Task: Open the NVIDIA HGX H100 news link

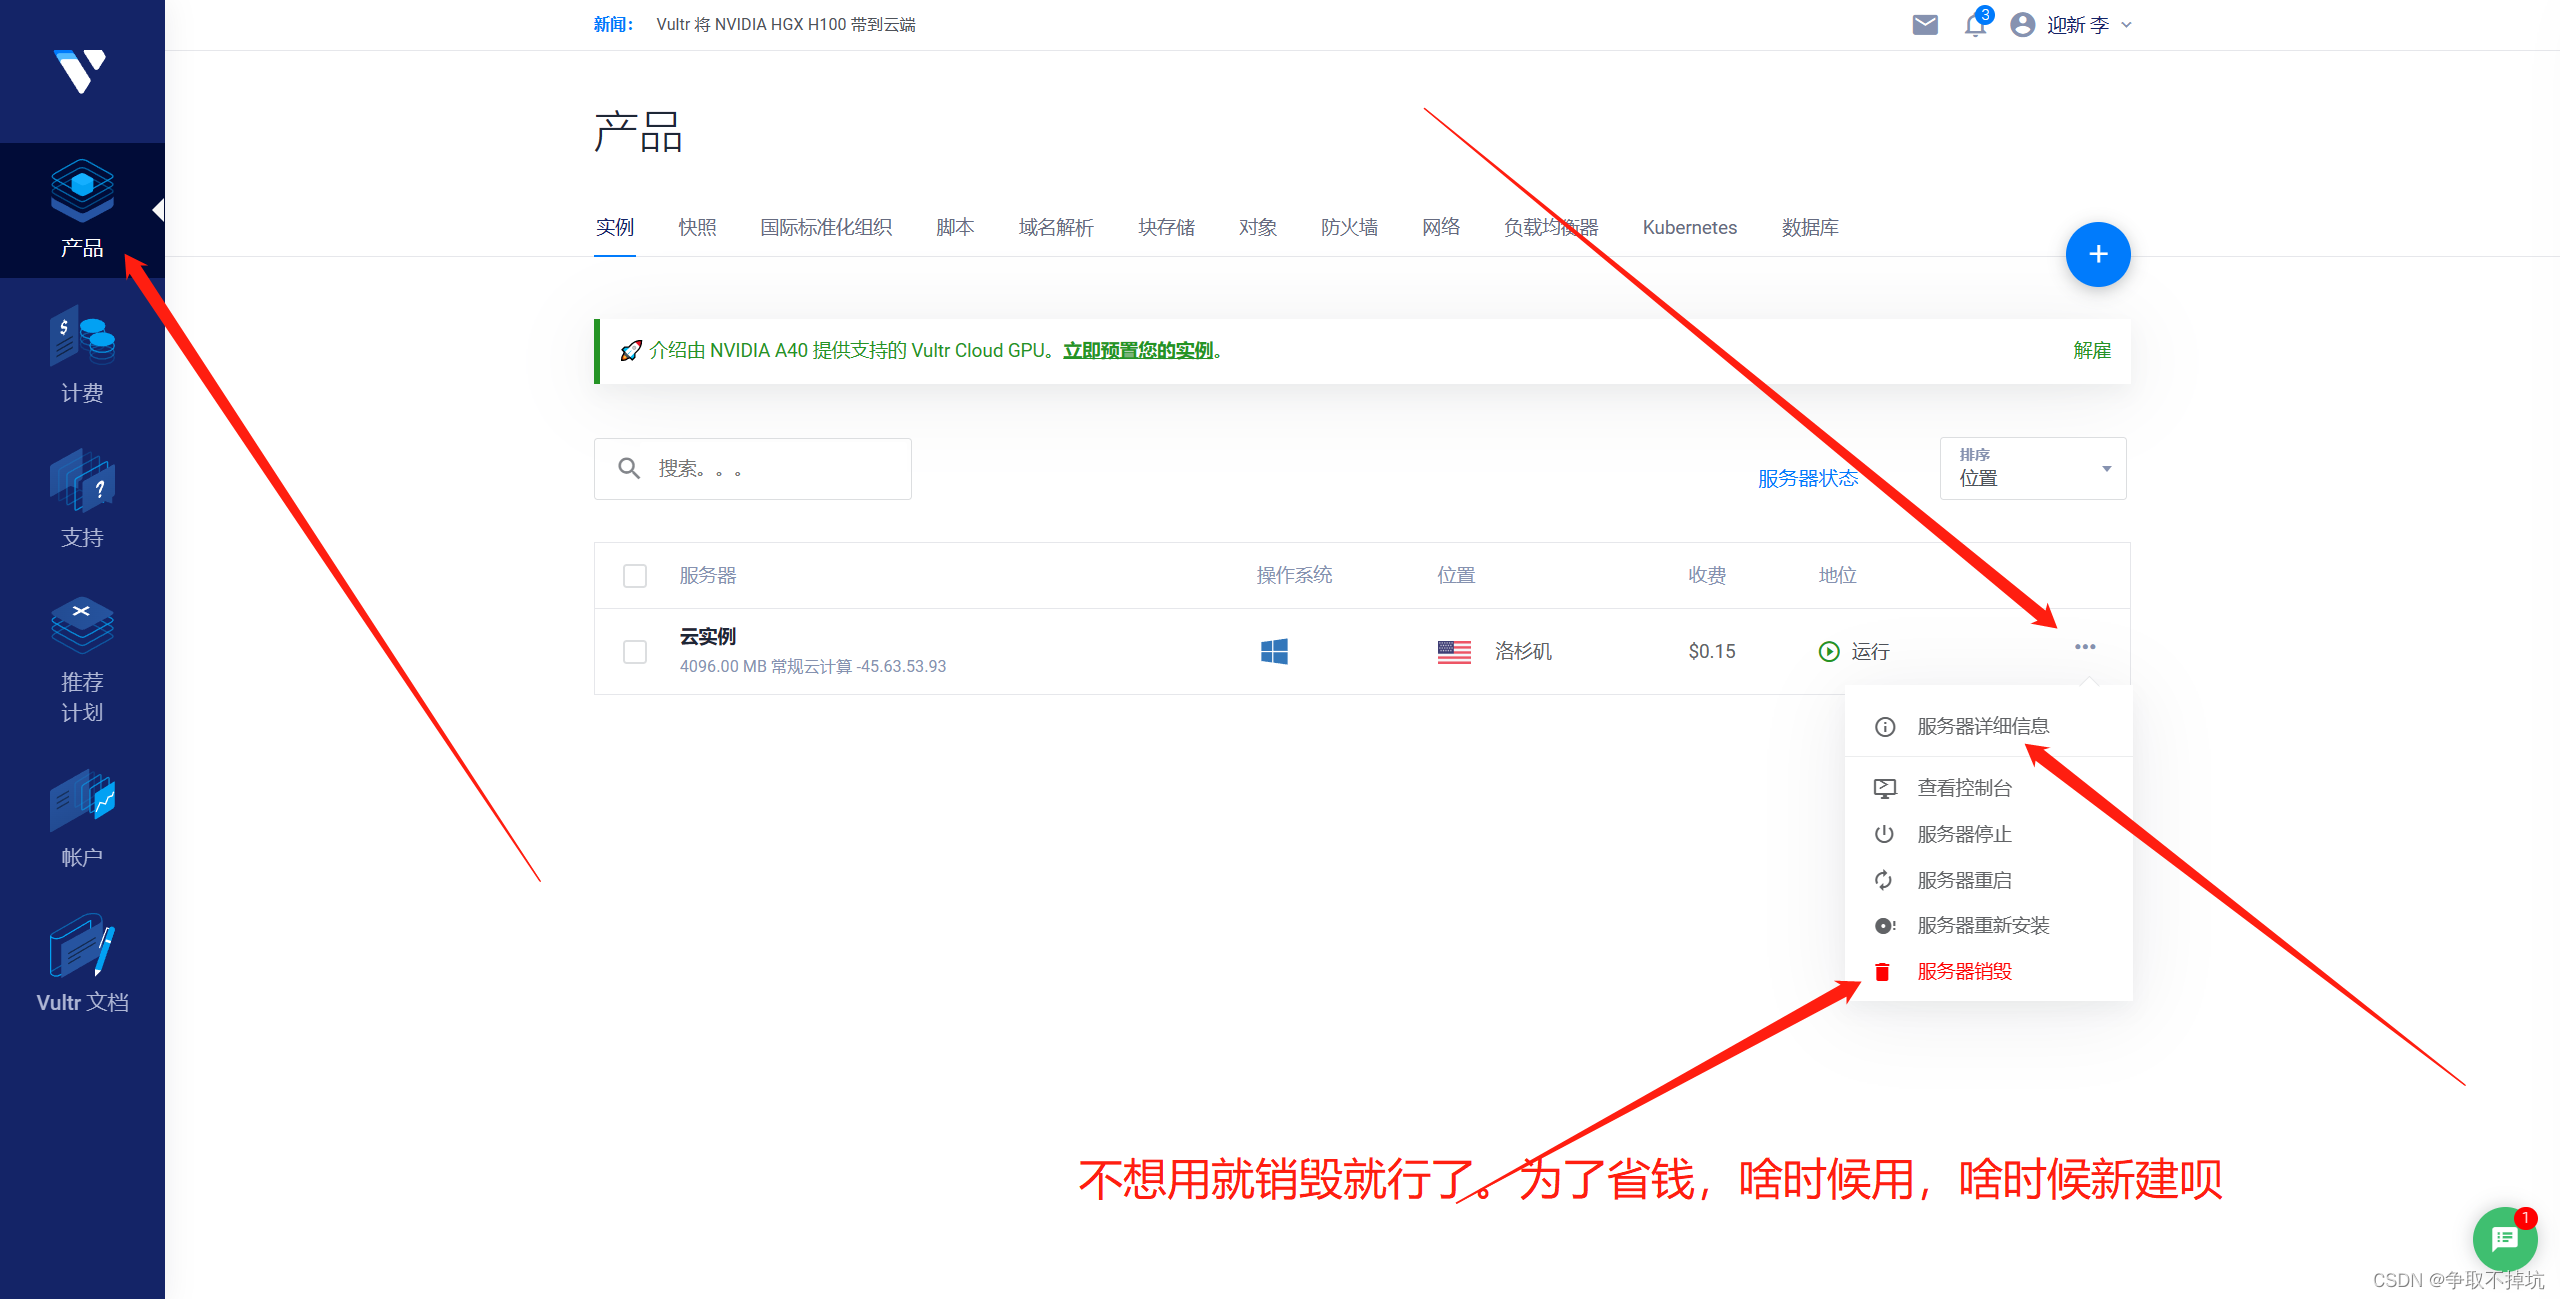Action: pos(786,25)
